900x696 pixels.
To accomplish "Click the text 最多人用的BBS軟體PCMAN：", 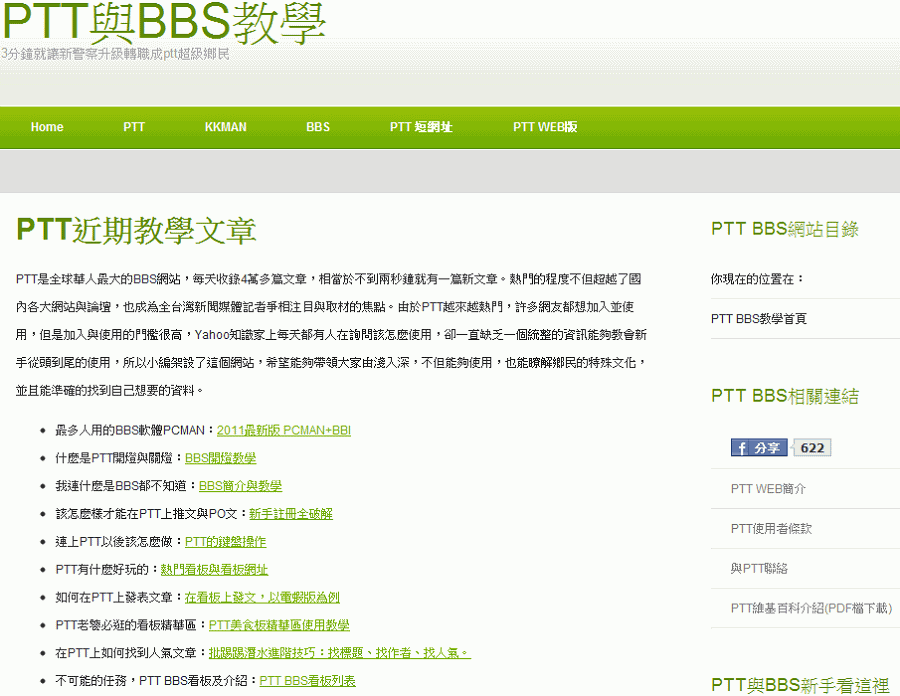I will (x=135, y=430).
